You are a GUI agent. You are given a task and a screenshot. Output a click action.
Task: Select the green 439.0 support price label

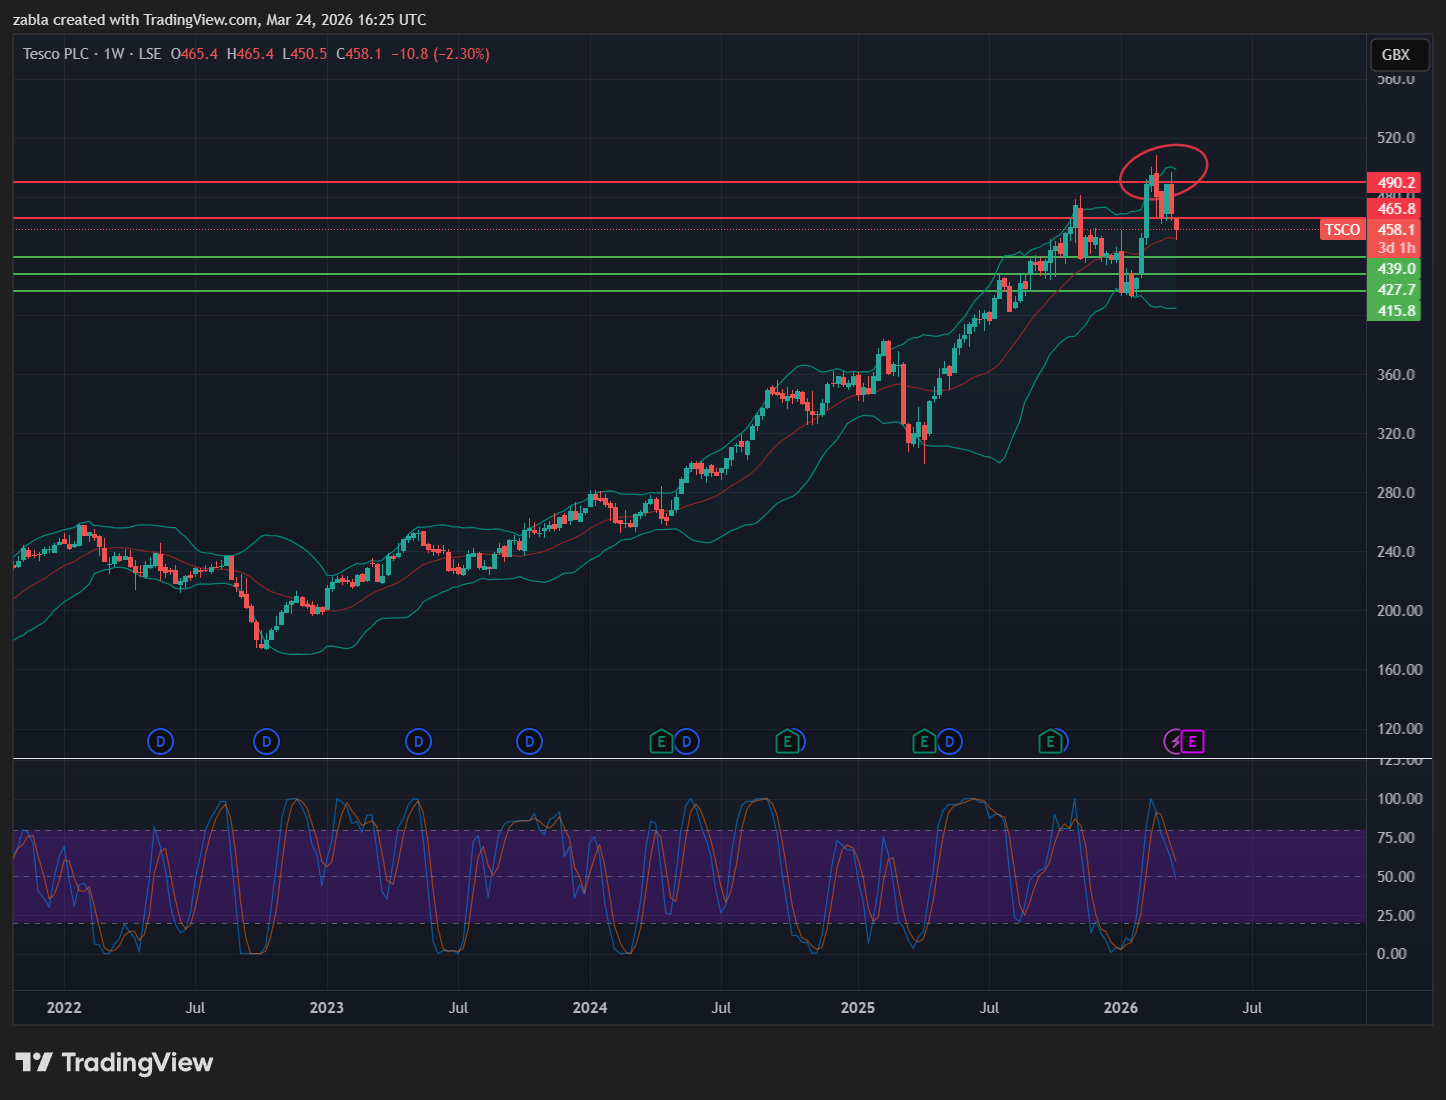pyautogui.click(x=1395, y=269)
